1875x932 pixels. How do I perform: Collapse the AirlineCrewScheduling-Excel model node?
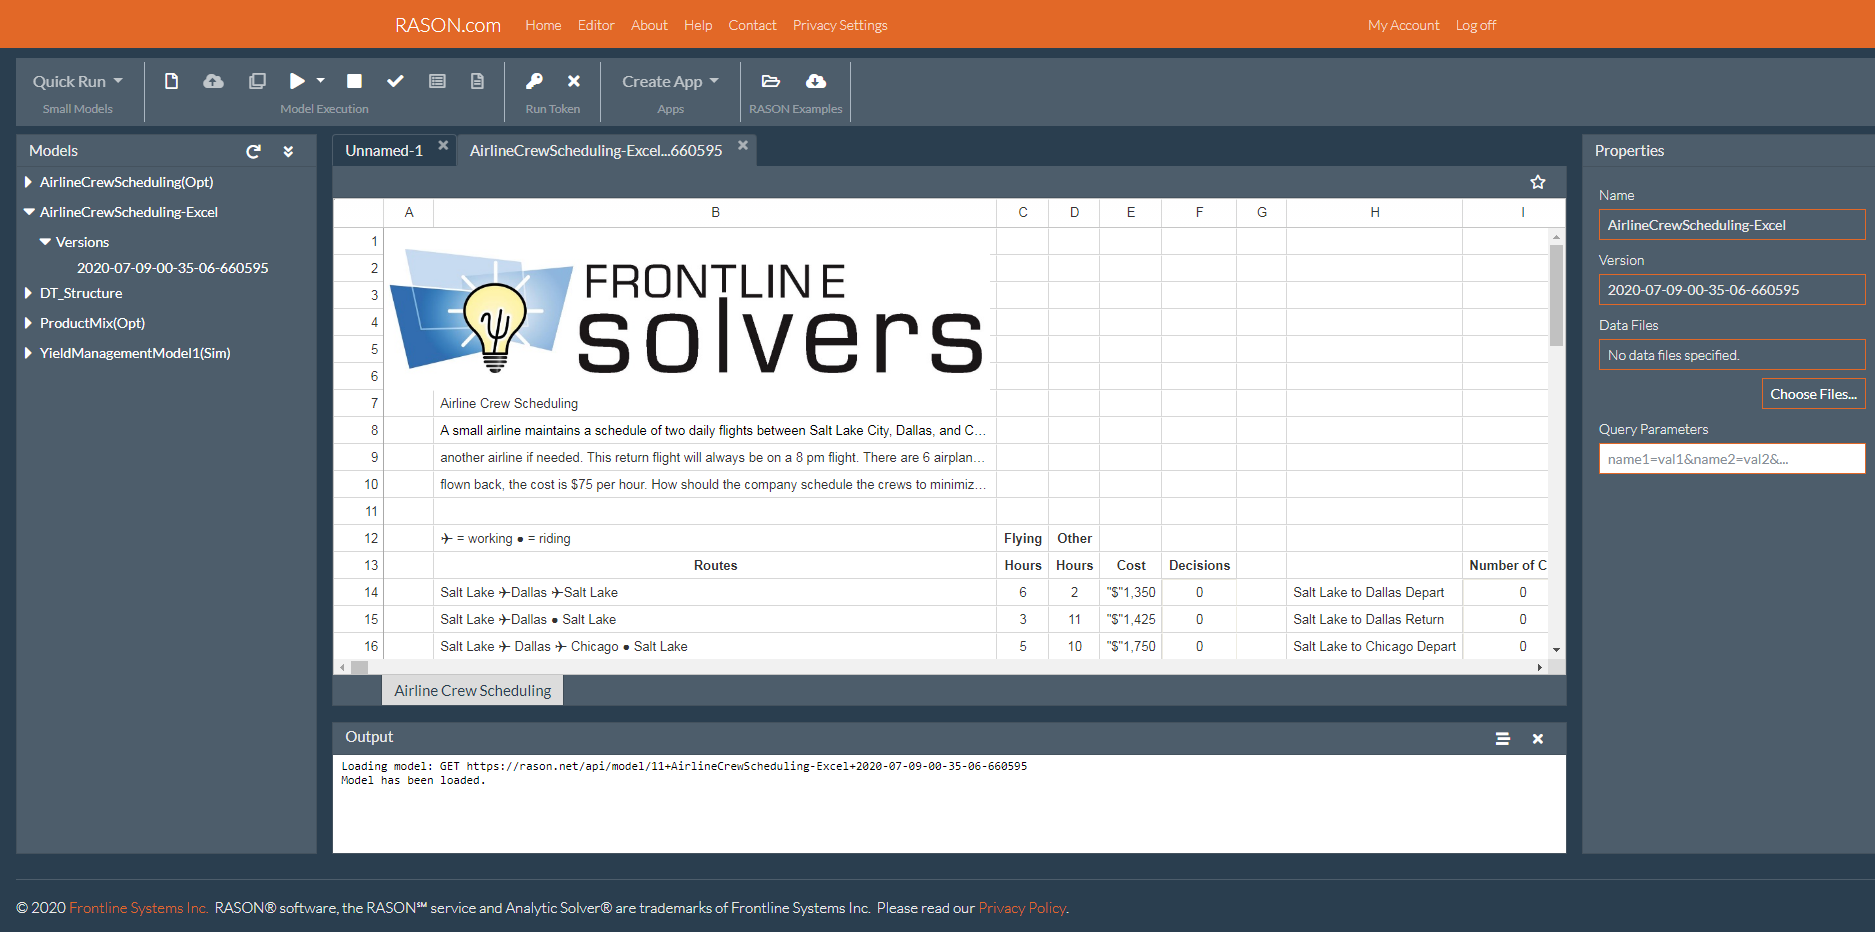(x=29, y=212)
